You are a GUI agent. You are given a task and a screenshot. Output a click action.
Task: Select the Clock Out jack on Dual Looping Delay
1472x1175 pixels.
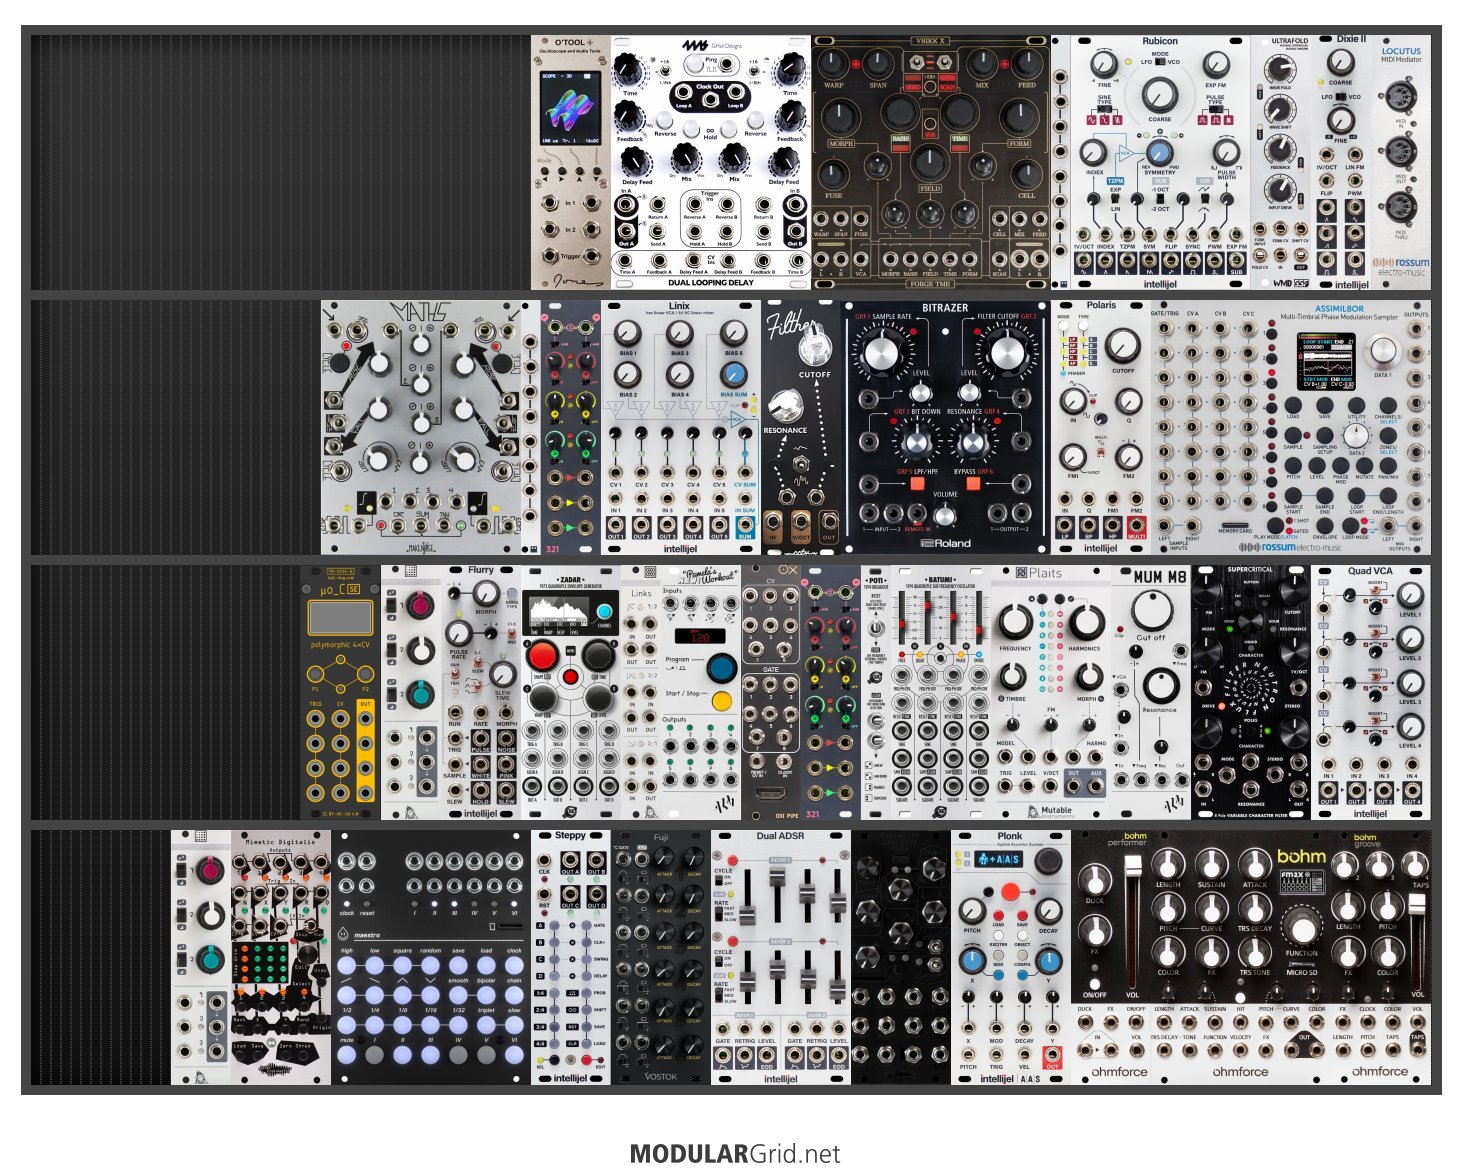pos(710,97)
